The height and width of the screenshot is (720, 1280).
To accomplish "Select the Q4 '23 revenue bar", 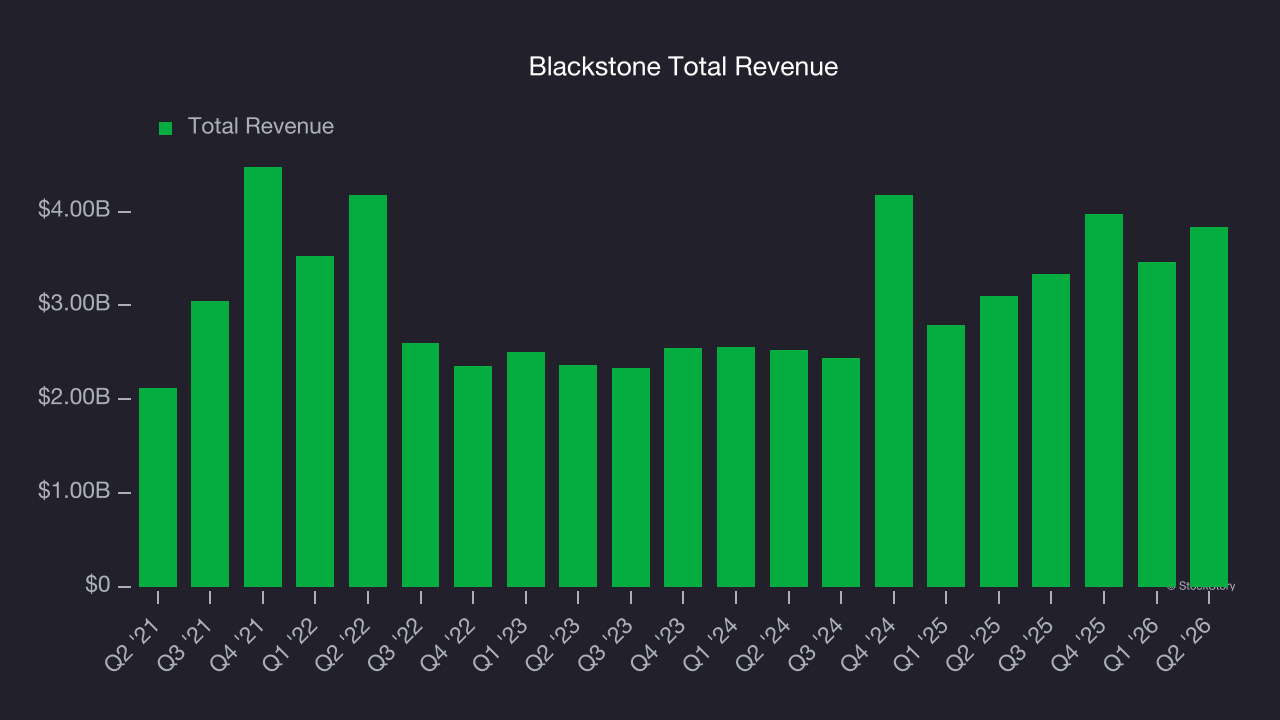I will coord(683,467).
